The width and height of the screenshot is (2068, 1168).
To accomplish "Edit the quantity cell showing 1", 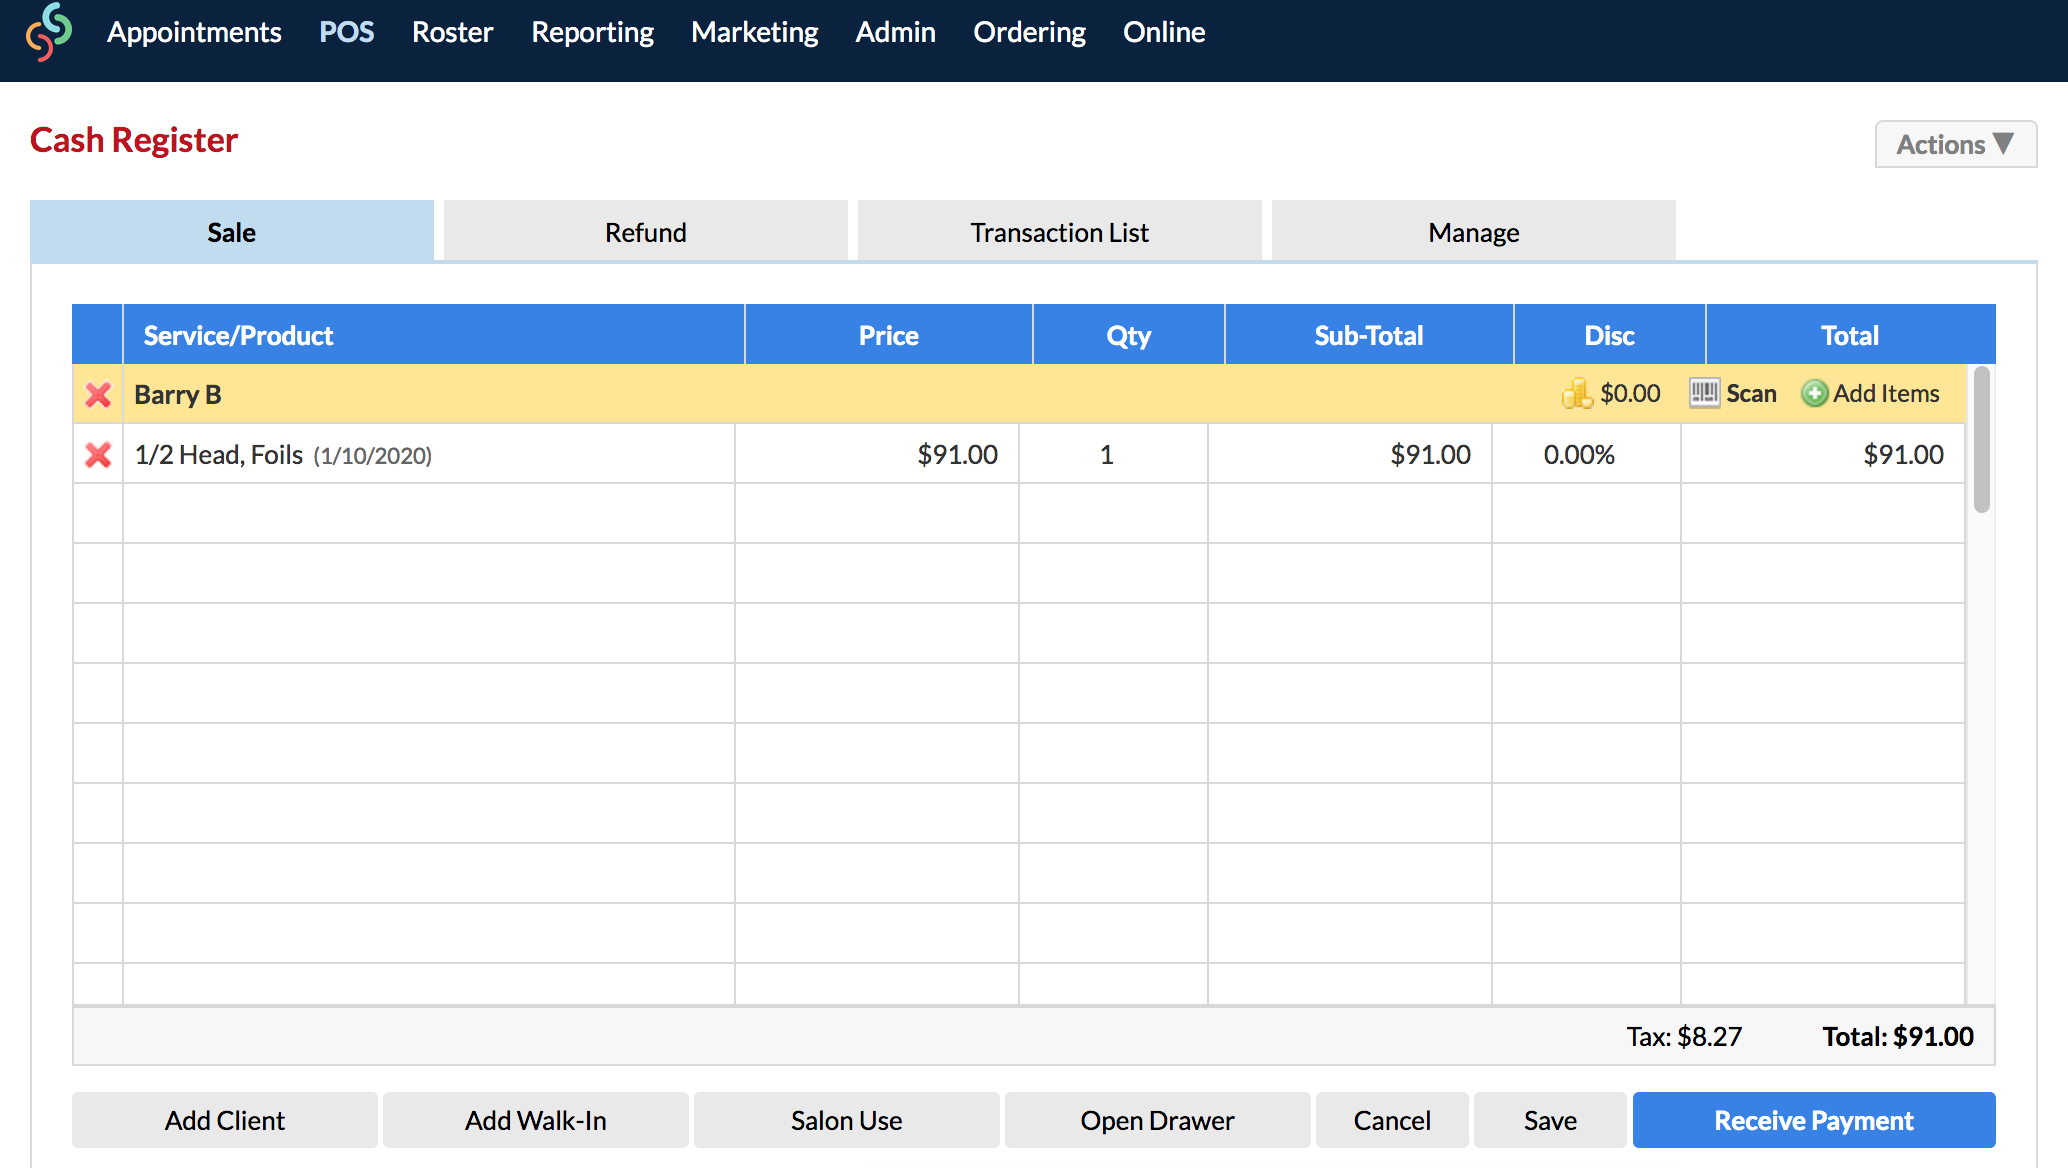I will tap(1107, 455).
